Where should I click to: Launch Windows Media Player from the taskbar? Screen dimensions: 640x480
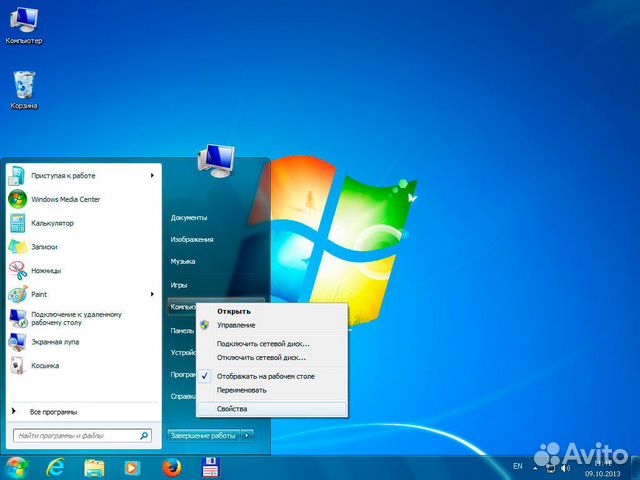[x=132, y=468]
